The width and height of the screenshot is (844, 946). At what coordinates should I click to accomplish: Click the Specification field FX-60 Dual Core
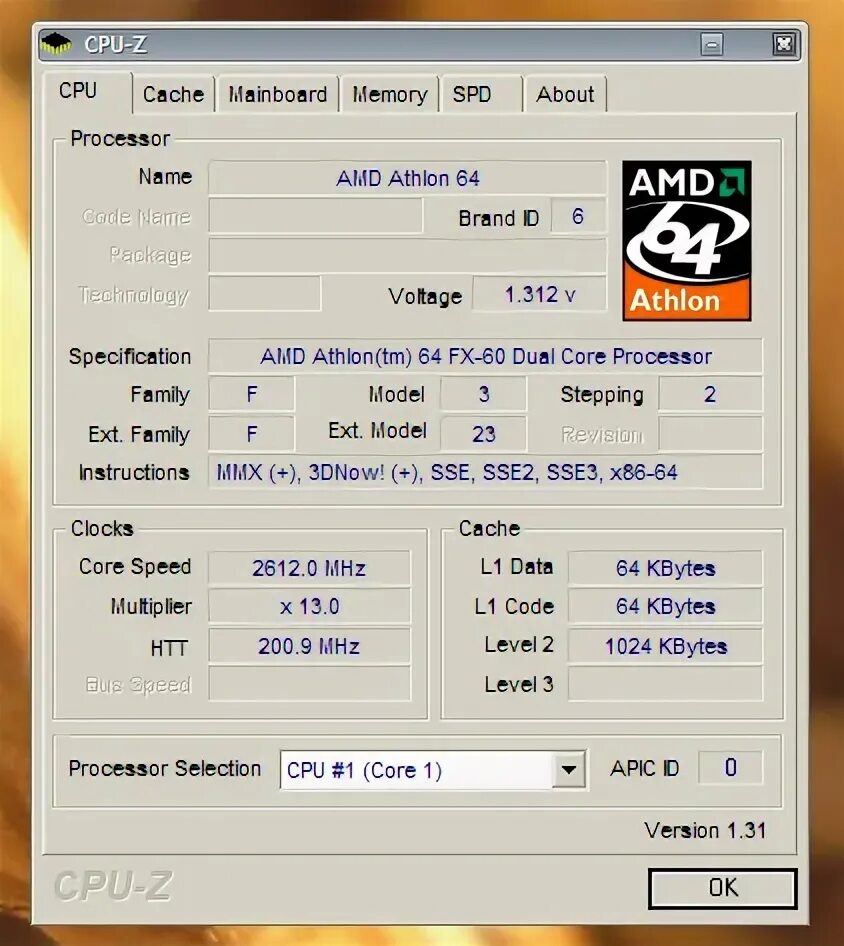coord(485,356)
